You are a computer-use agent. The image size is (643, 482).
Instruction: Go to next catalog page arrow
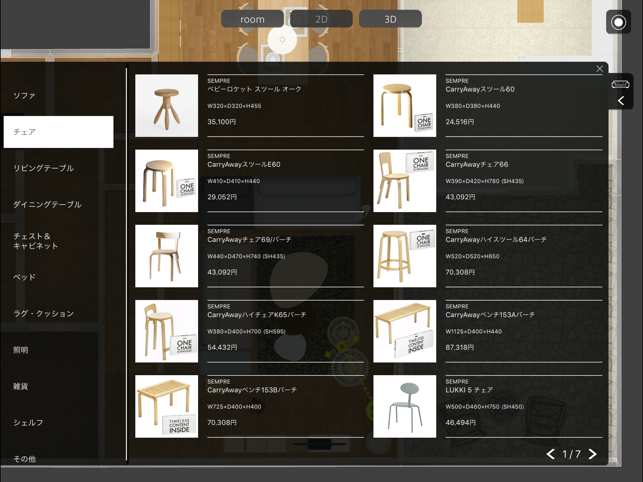point(593,454)
